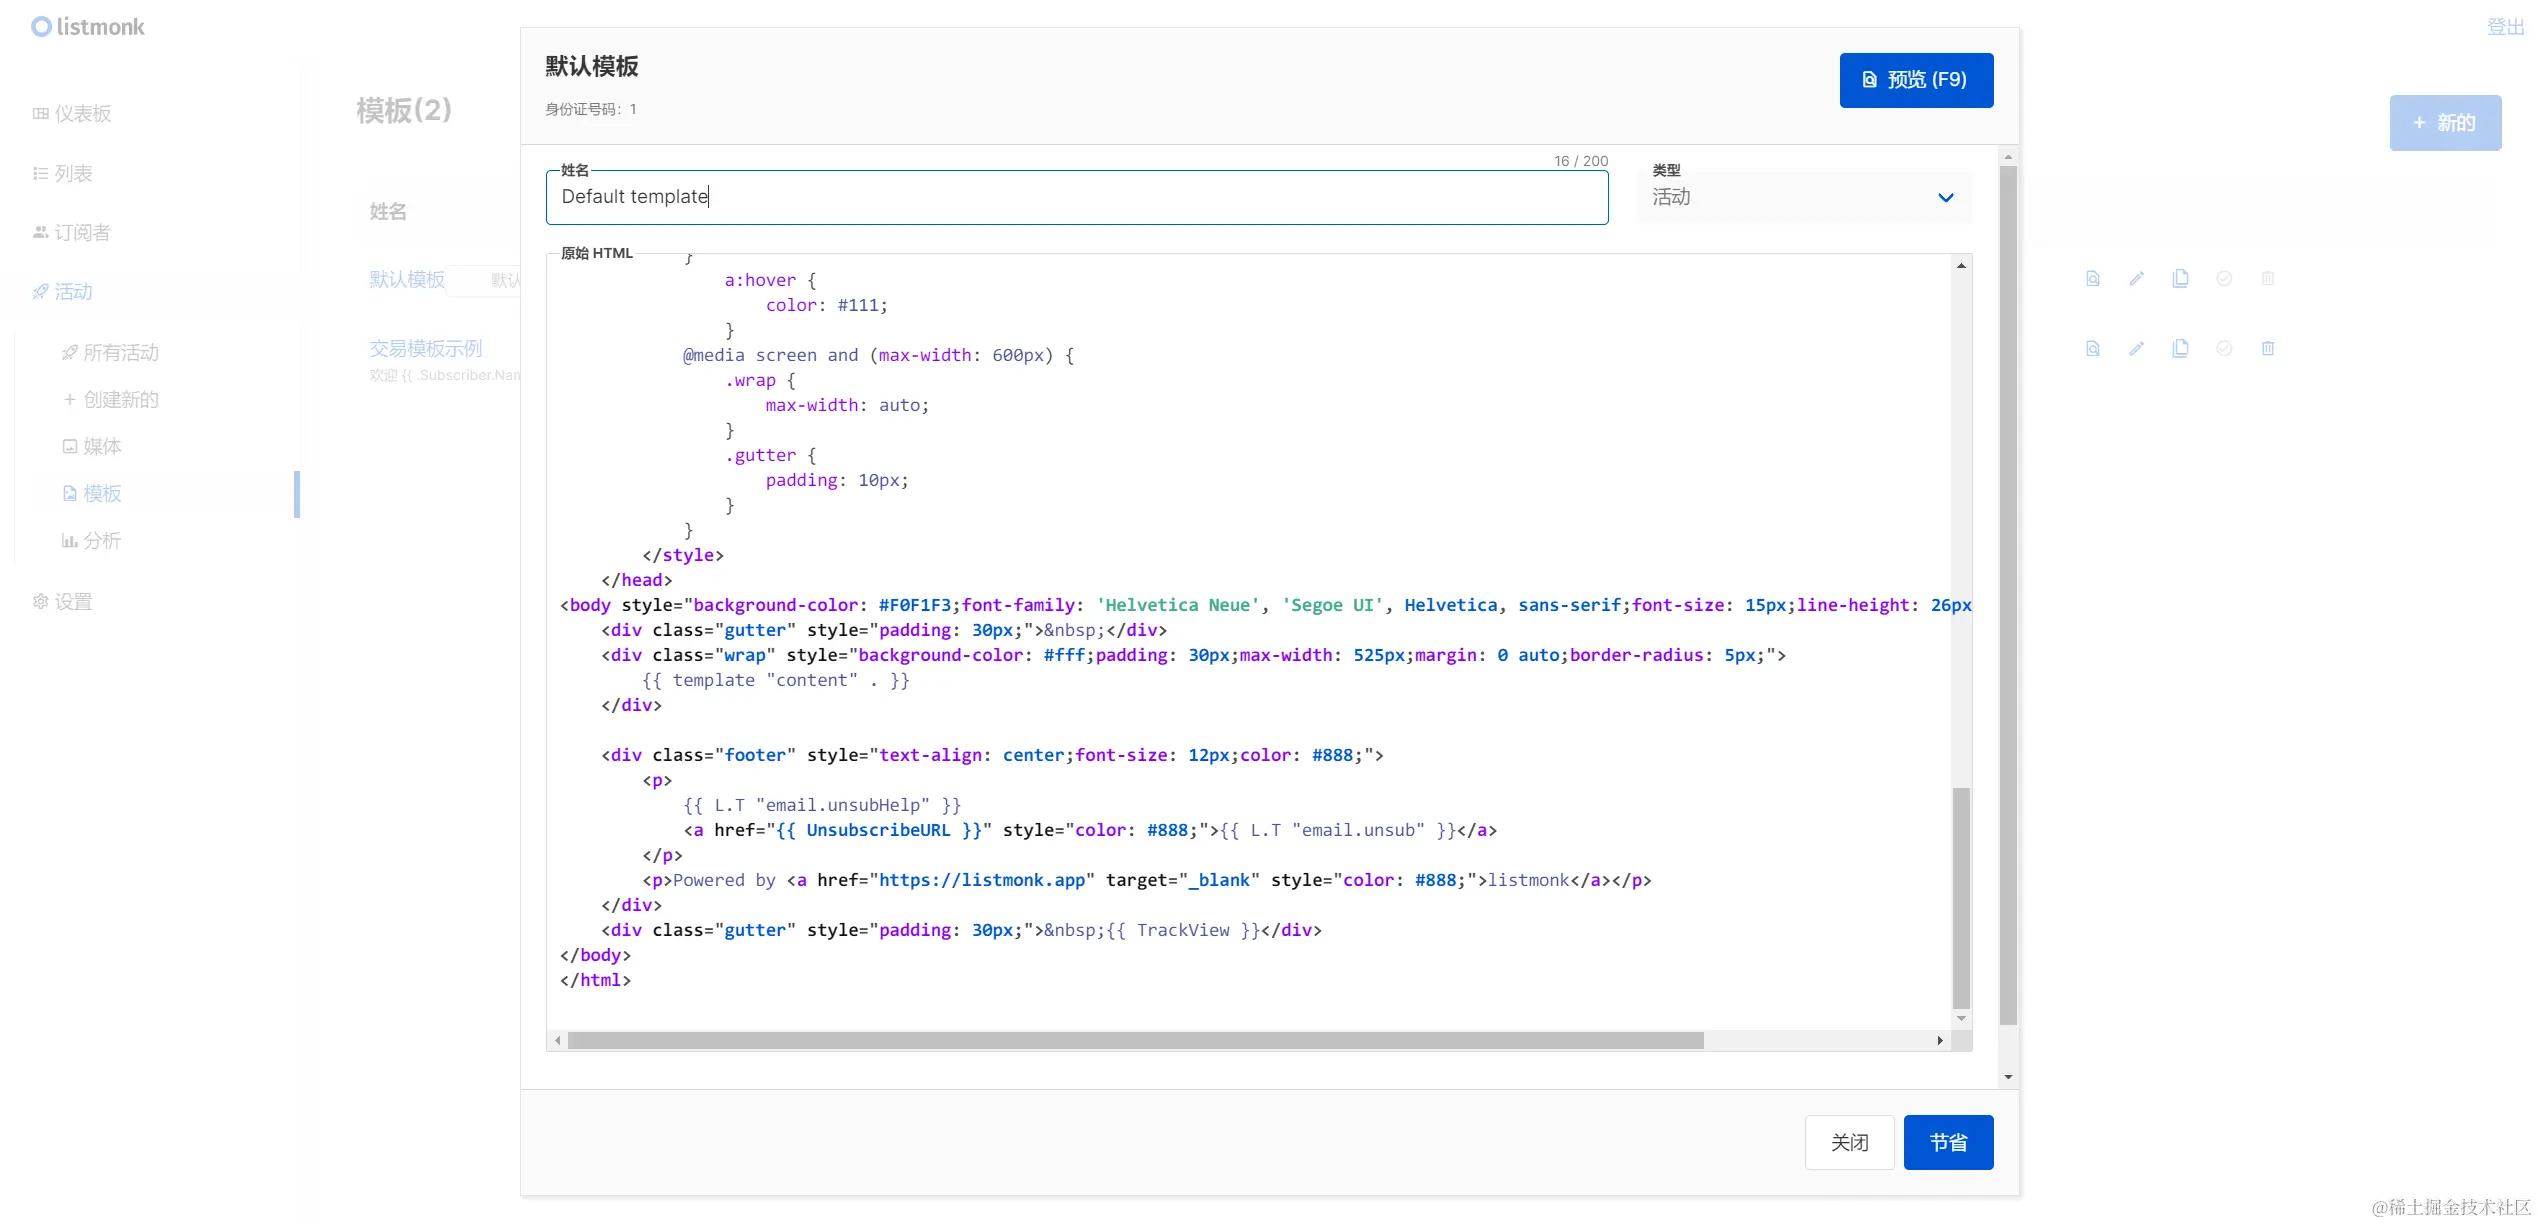Click the clone icon for 交易模板示例 row

click(2180, 348)
